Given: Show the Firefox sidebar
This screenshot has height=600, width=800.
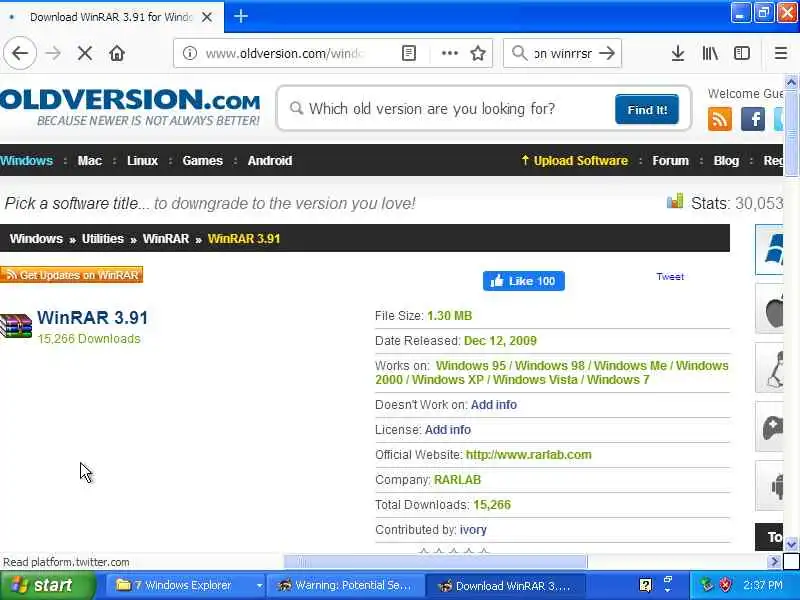Looking at the screenshot, I should pyautogui.click(x=742, y=53).
